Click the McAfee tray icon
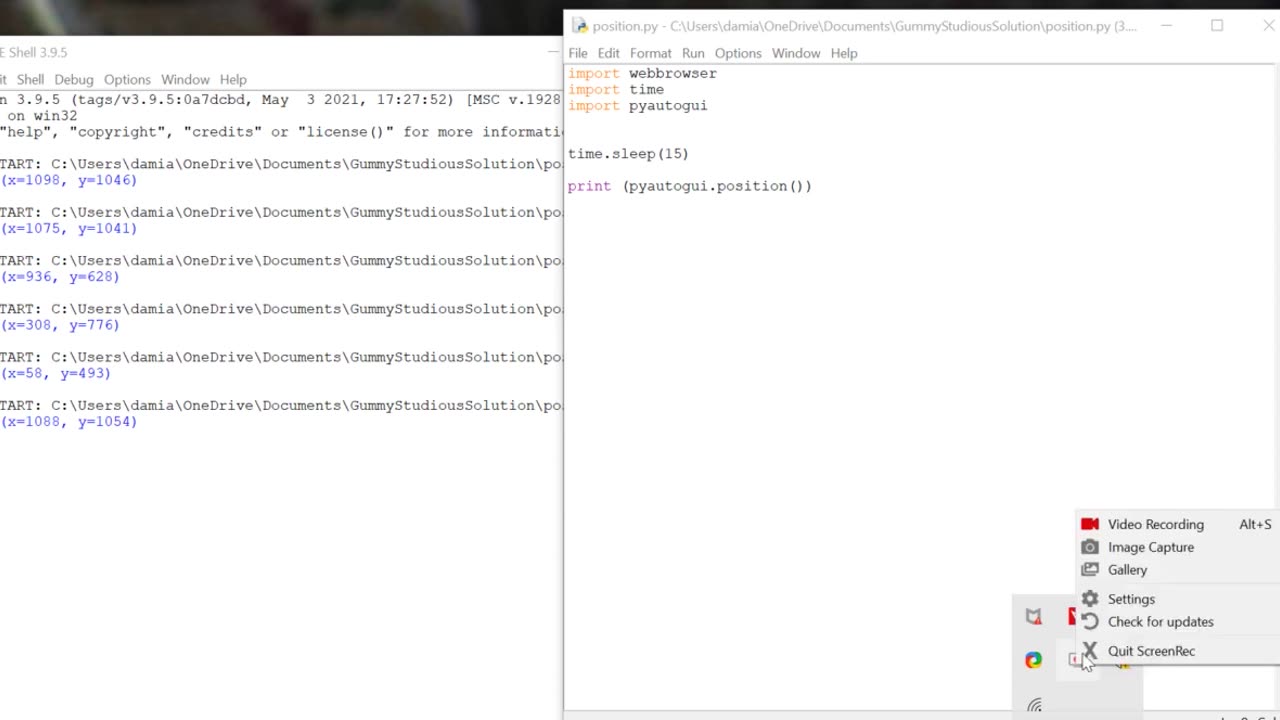Viewport: 1280px width, 720px height. tap(1034, 617)
